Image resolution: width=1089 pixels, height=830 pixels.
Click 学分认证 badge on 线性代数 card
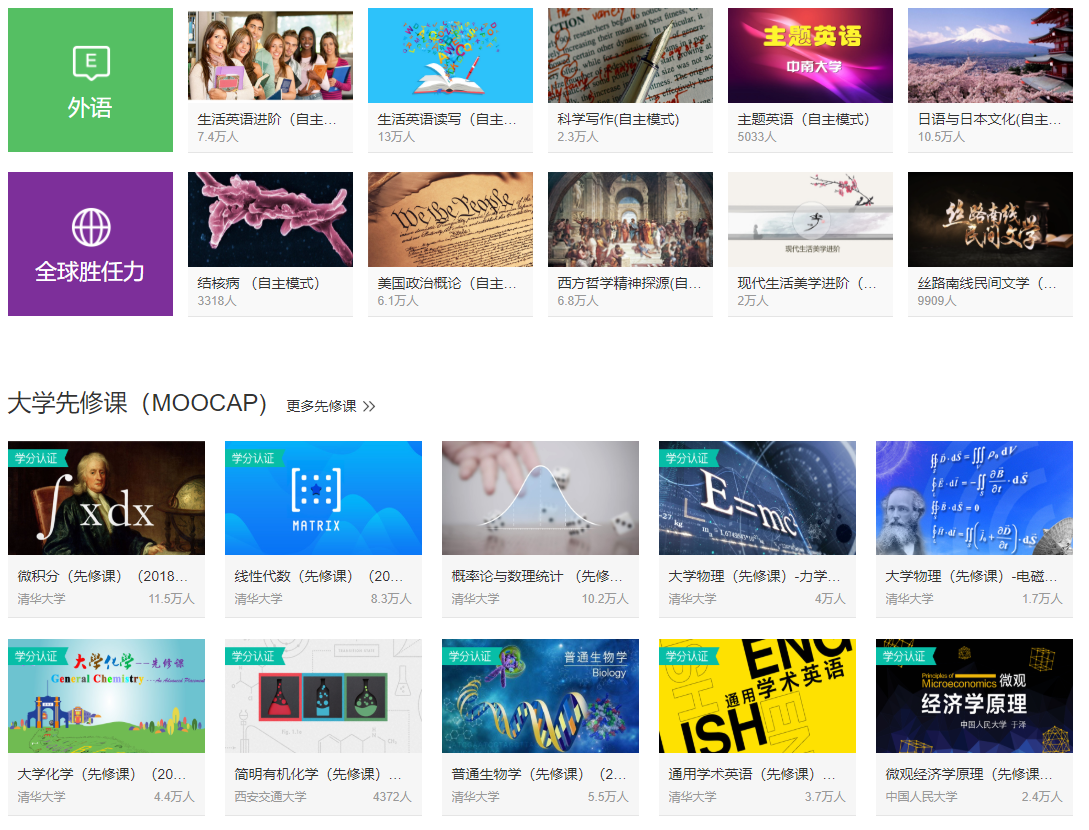click(253, 458)
